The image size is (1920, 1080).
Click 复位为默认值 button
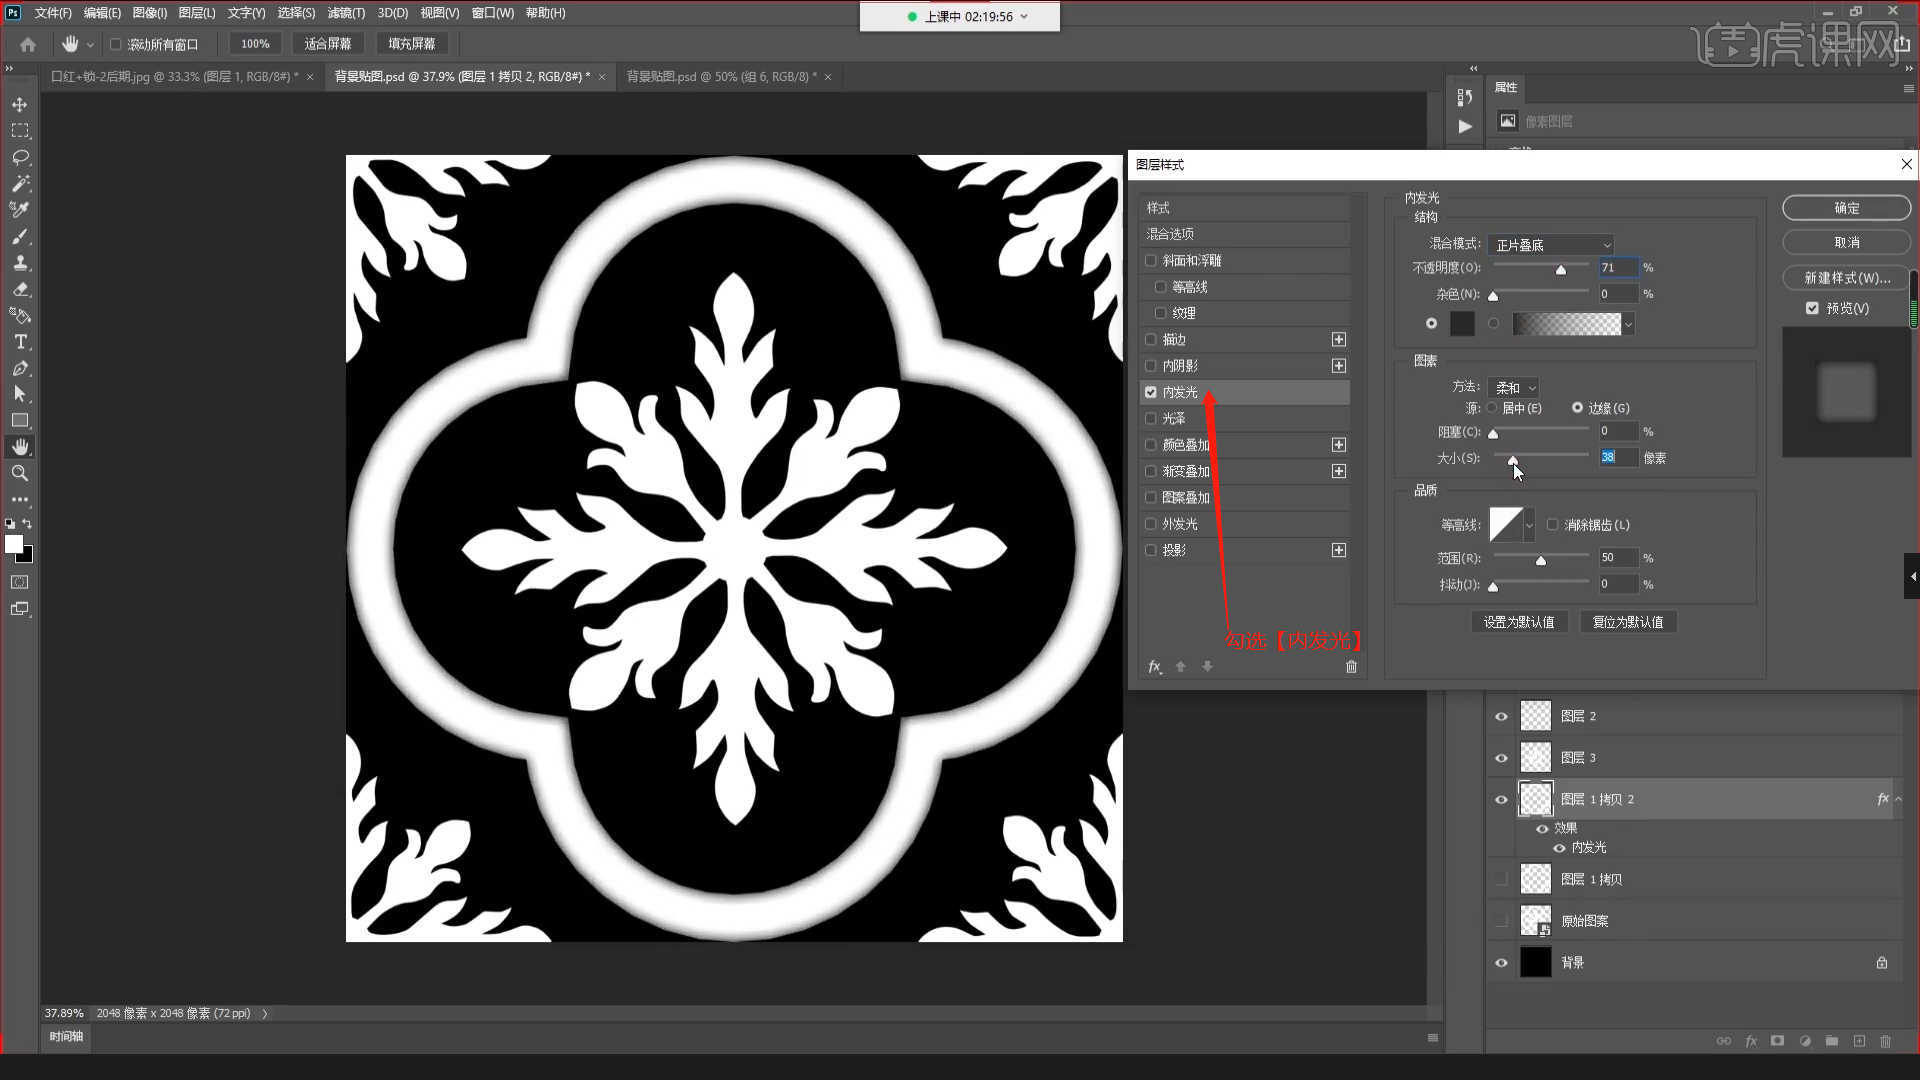(1627, 622)
